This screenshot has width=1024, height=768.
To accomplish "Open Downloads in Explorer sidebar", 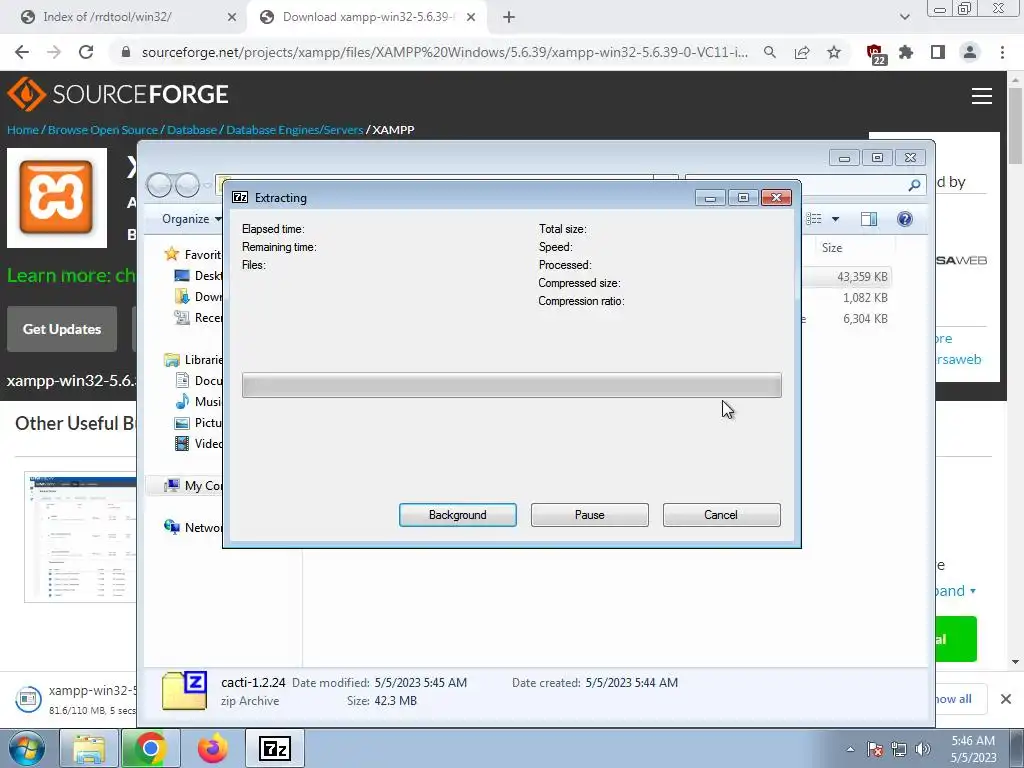I will point(199,296).
